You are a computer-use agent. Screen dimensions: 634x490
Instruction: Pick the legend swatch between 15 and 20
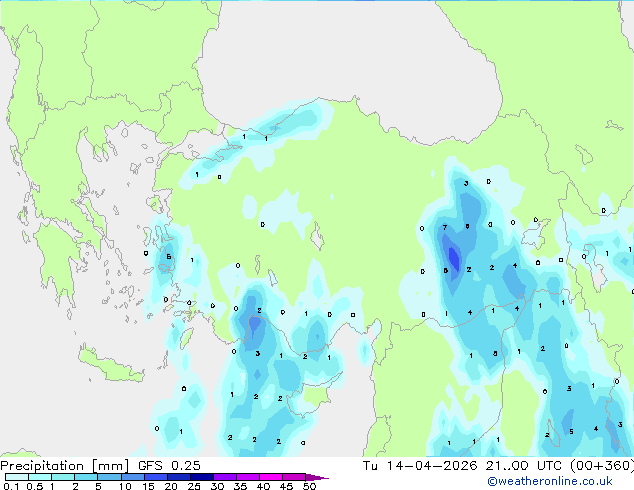point(156,477)
